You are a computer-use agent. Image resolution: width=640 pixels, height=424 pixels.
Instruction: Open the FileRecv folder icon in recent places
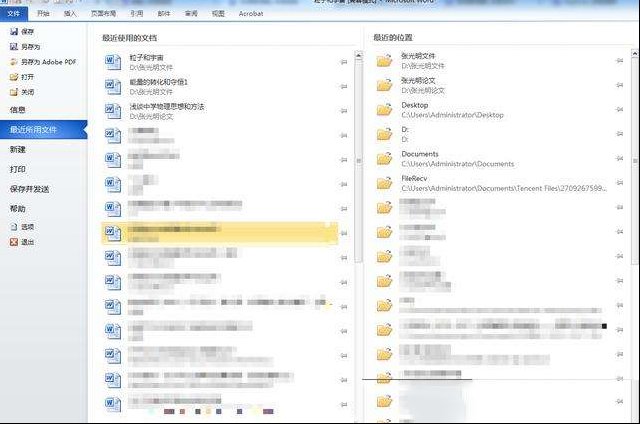tap(384, 183)
